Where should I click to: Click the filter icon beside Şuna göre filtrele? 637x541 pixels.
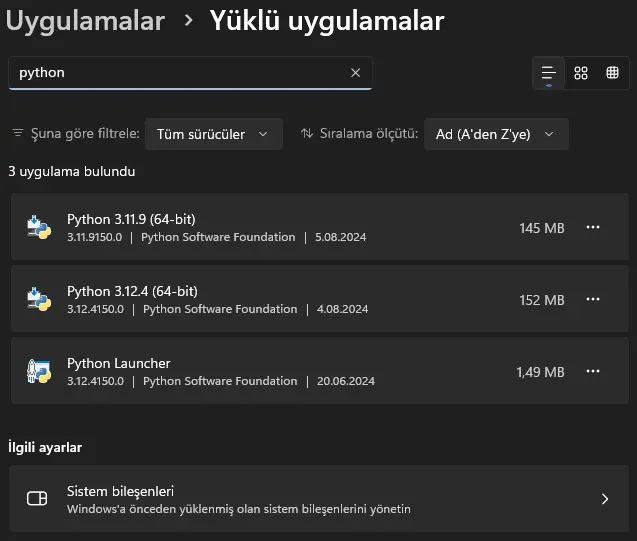[17, 133]
